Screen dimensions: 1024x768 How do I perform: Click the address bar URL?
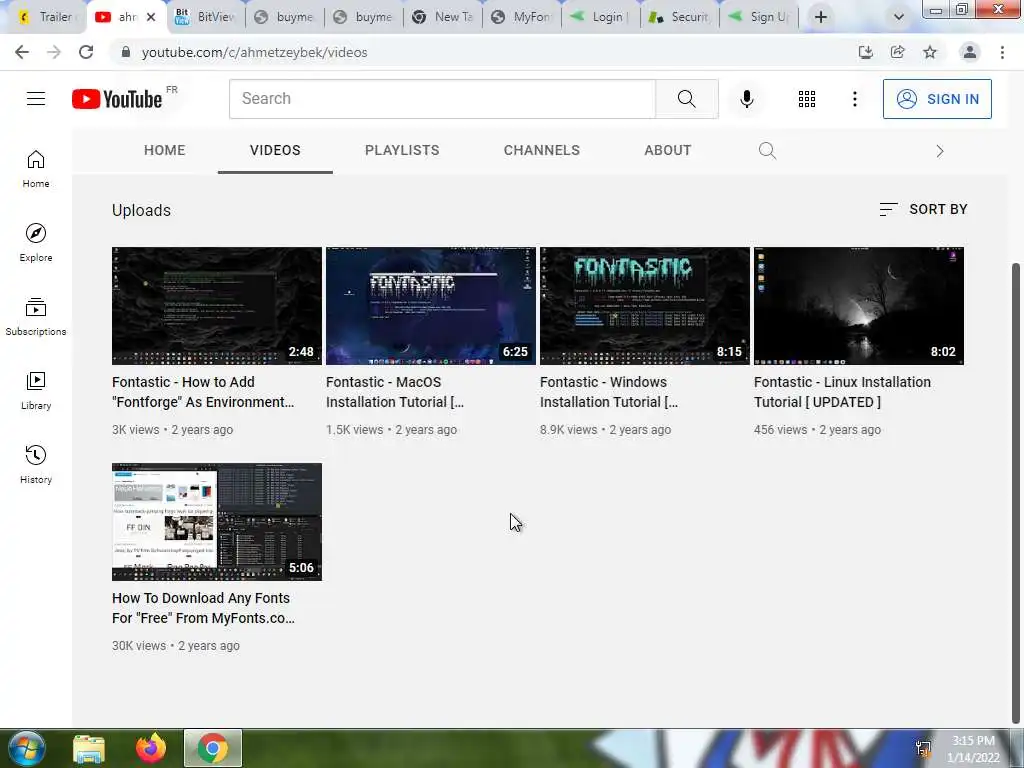coord(254,52)
